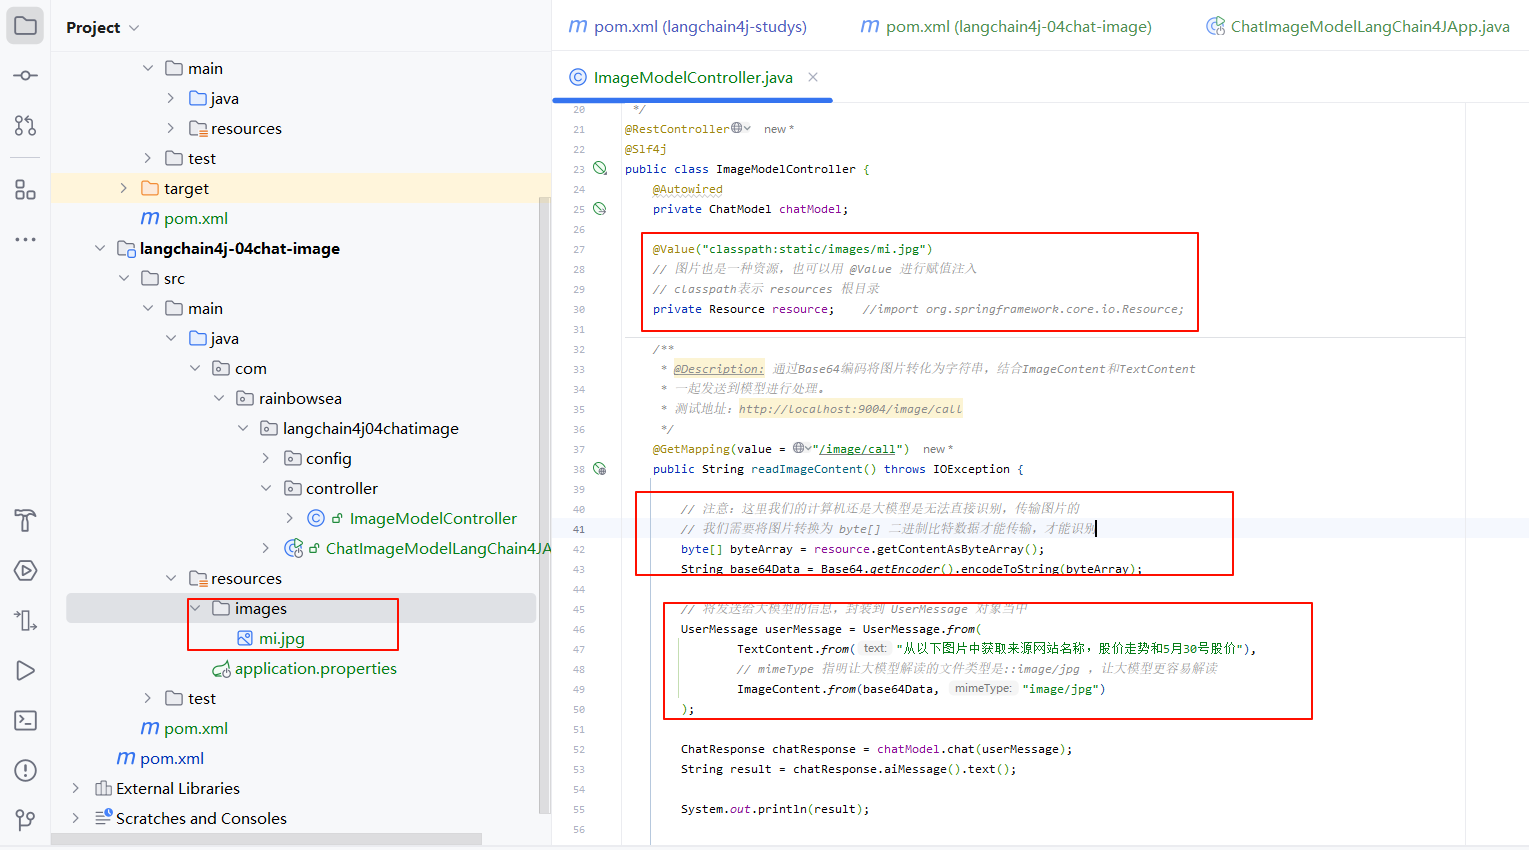This screenshot has width=1529, height=850.
Task: Expand External Libraries node
Action: [76, 788]
